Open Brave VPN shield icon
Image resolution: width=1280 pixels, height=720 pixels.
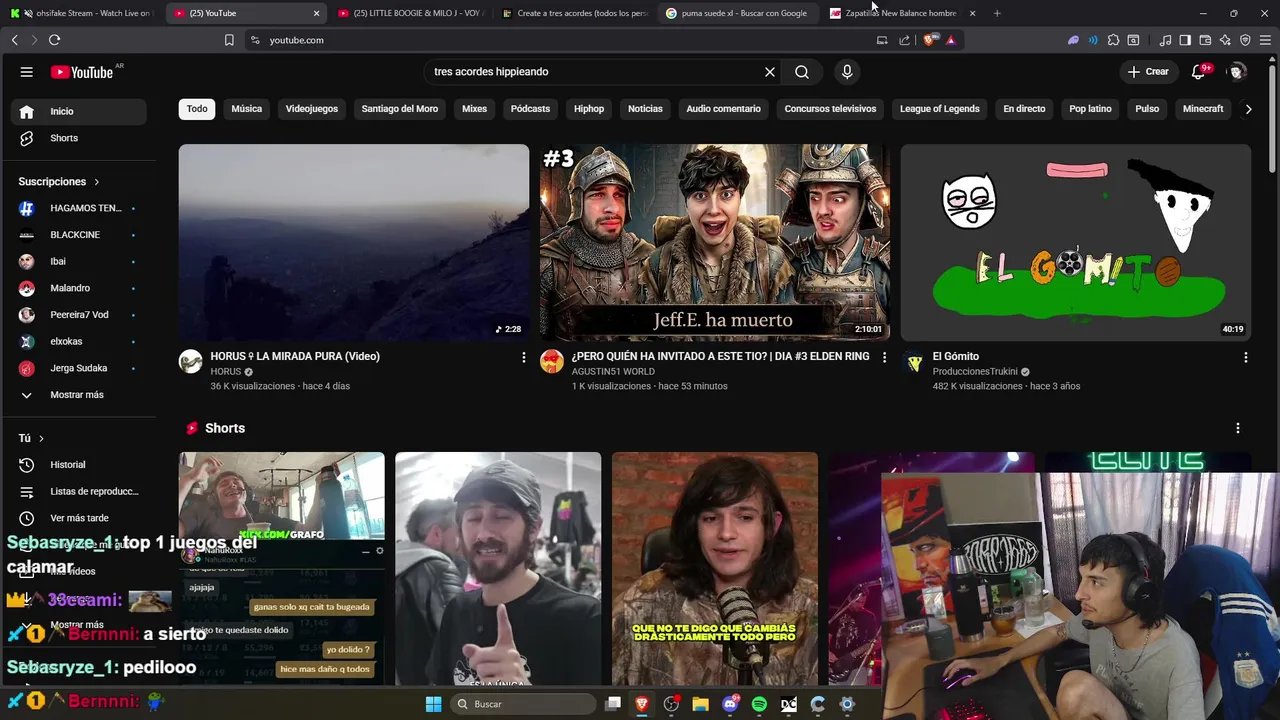1245,40
